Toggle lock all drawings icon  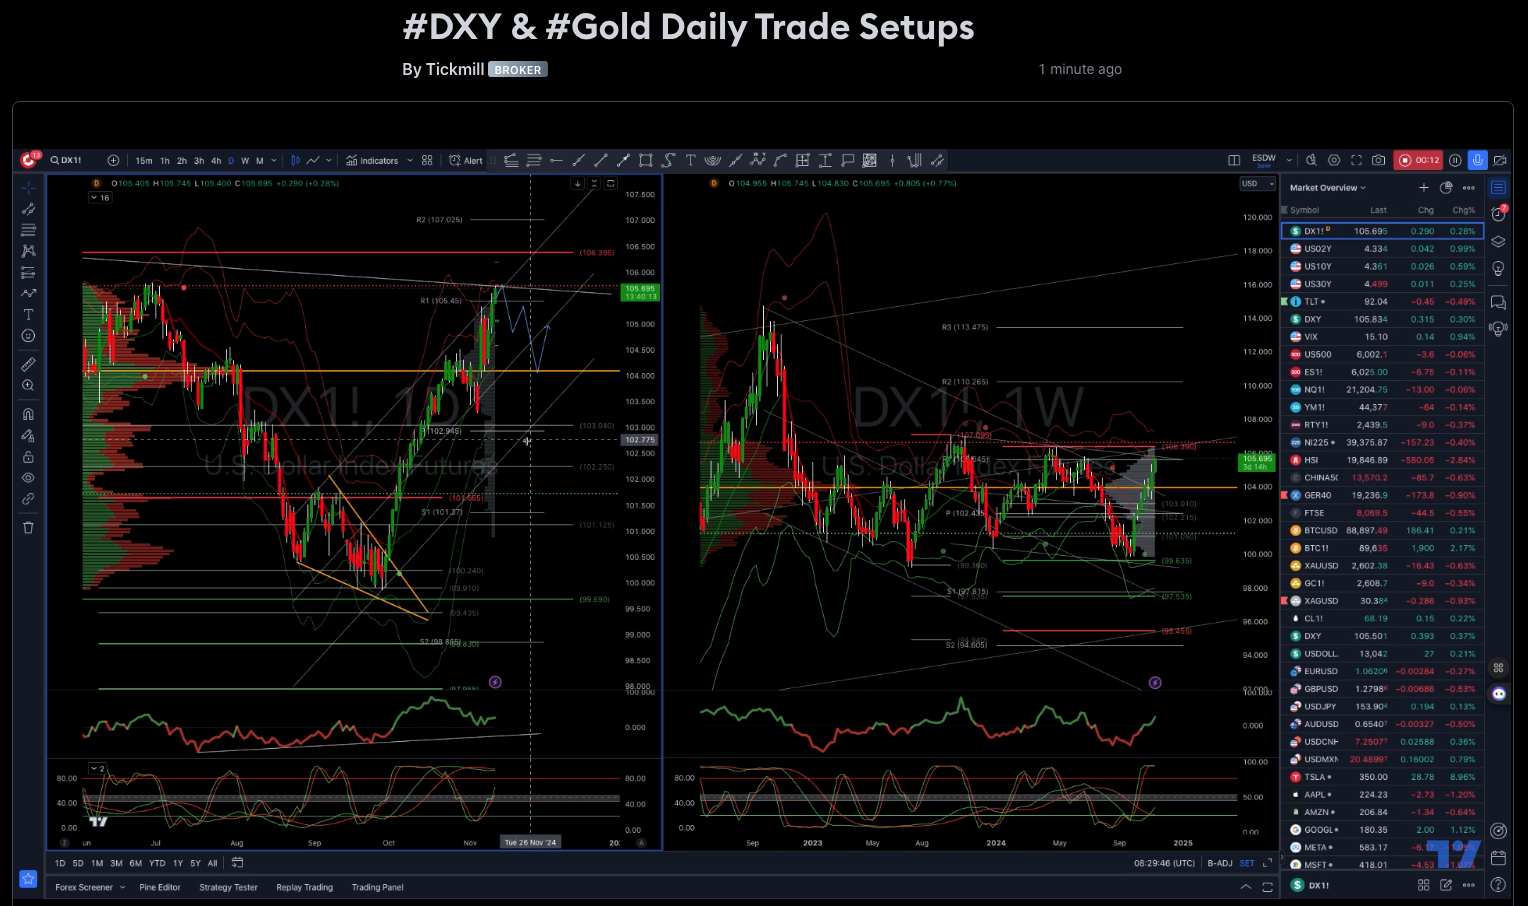click(x=28, y=457)
